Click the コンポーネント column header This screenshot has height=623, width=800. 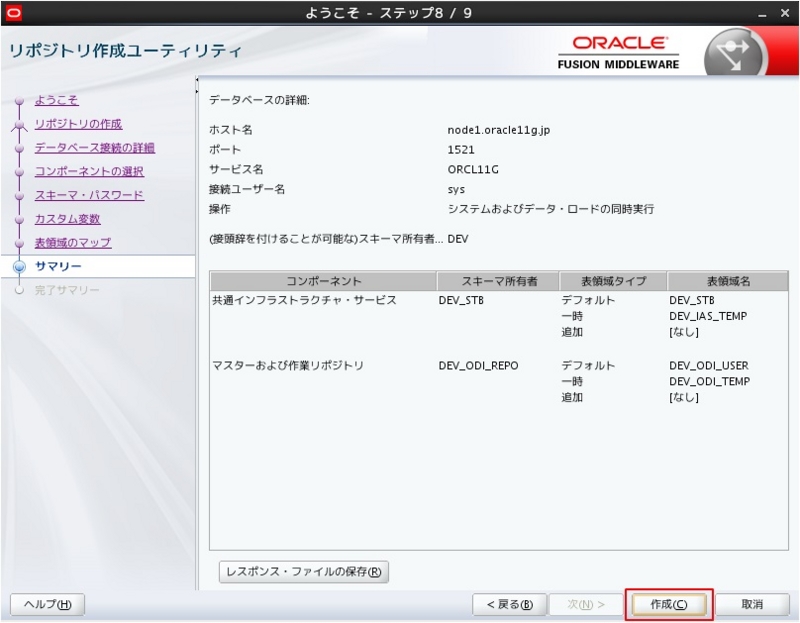tap(323, 281)
